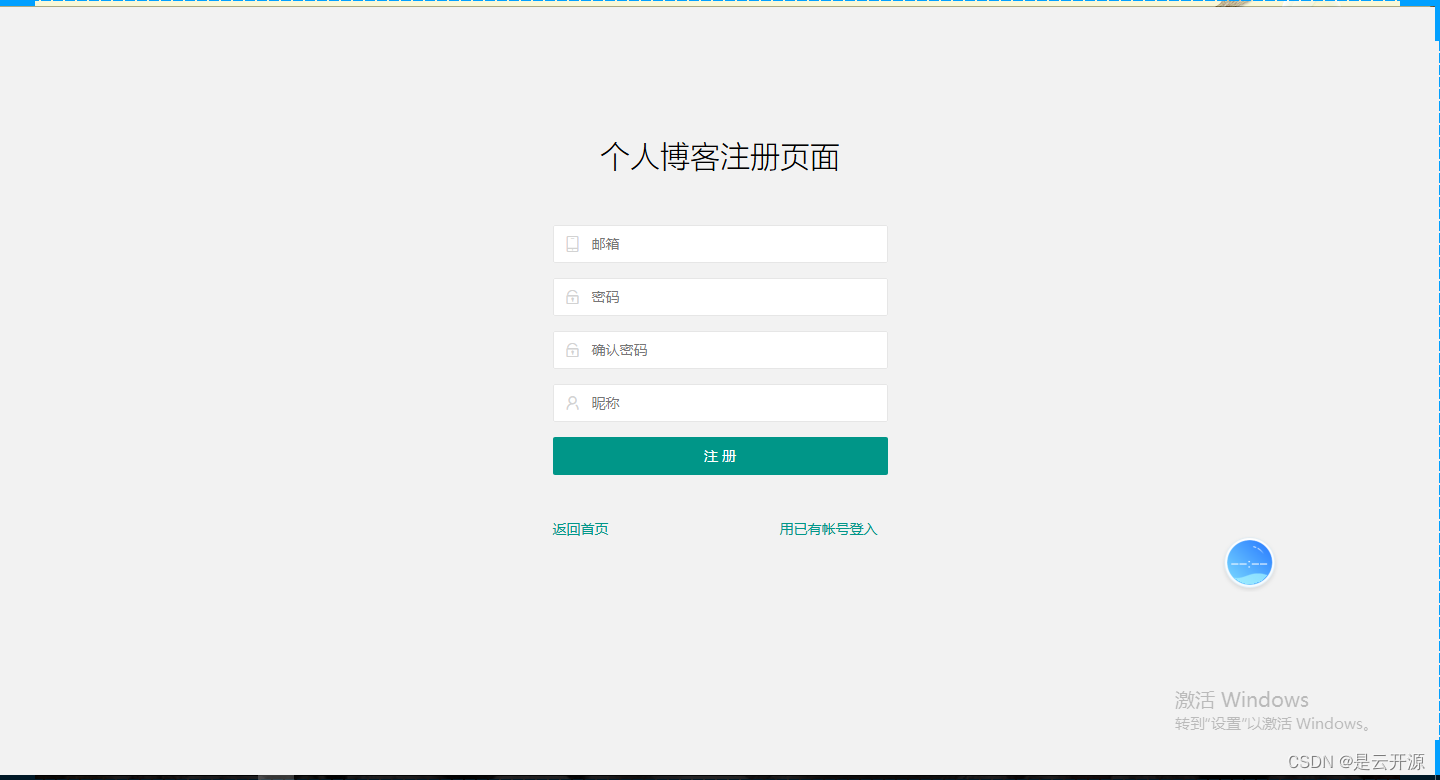Click the 个人博客注册页面 heading text
Image resolution: width=1440 pixels, height=780 pixels.
720,157
